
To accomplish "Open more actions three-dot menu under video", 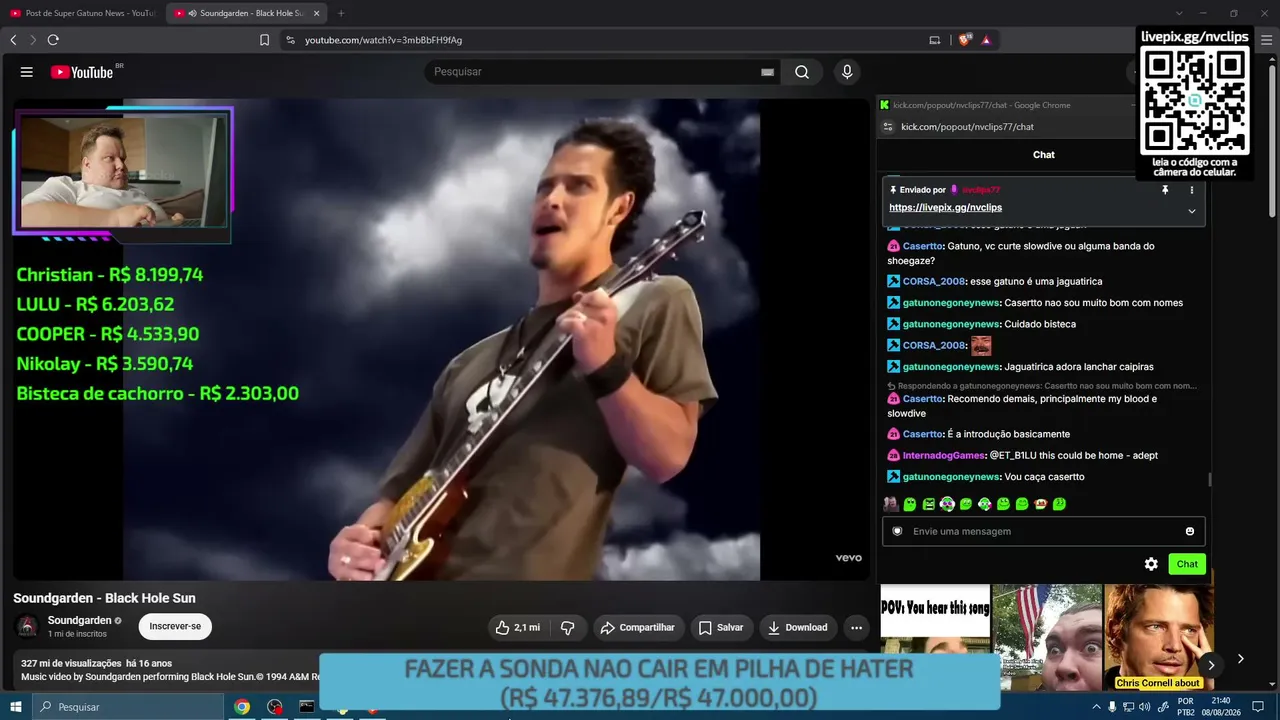I will coord(856,628).
